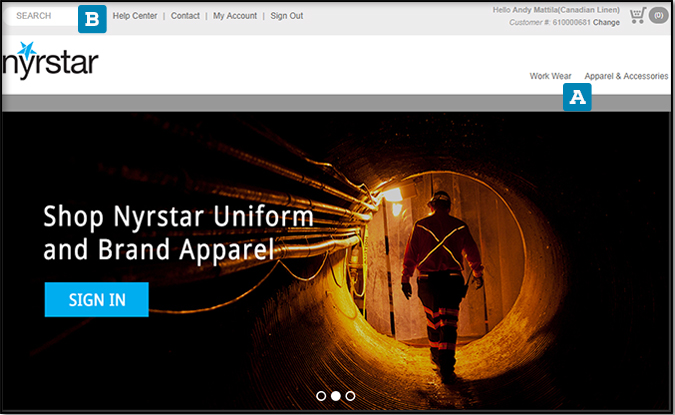Viewport: 675px width, 415px height.
Task: Click the Sign Out link
Action: 287,16
